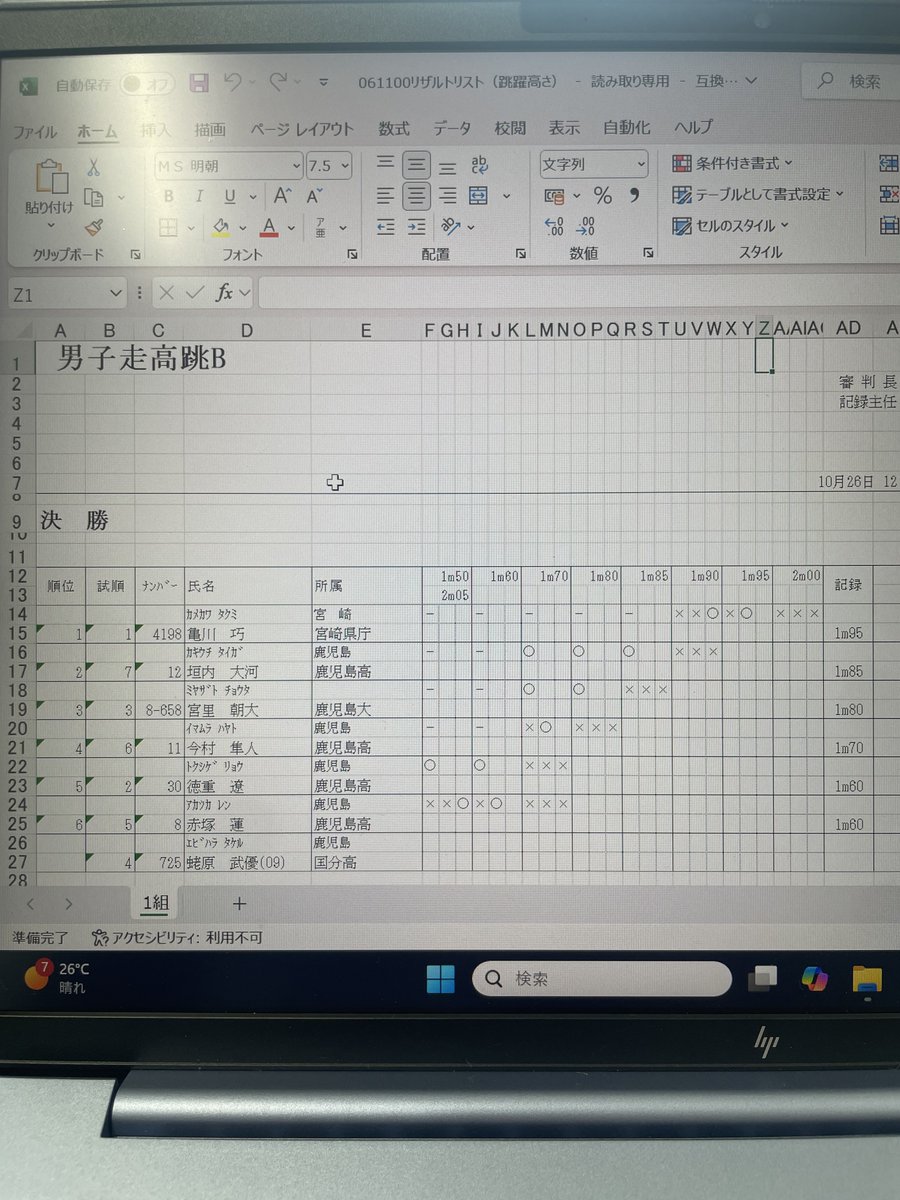Toggle Underline formatting

pos(229,196)
